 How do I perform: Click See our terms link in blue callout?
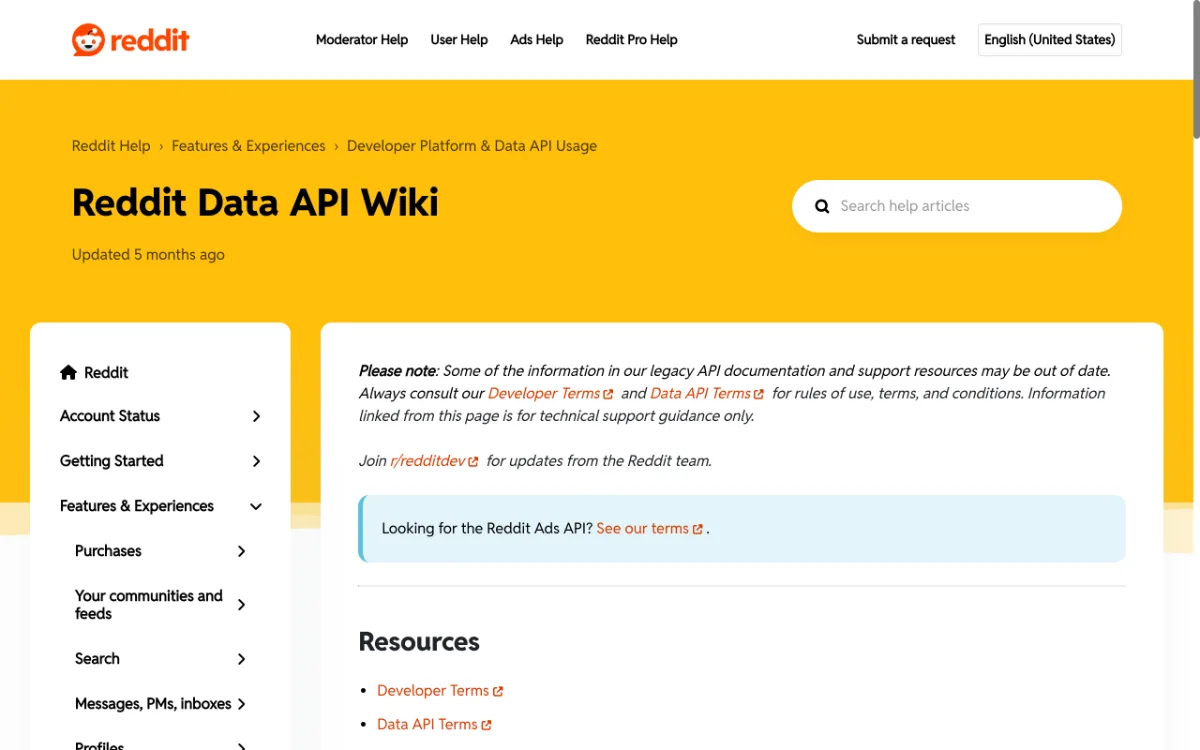pos(650,528)
